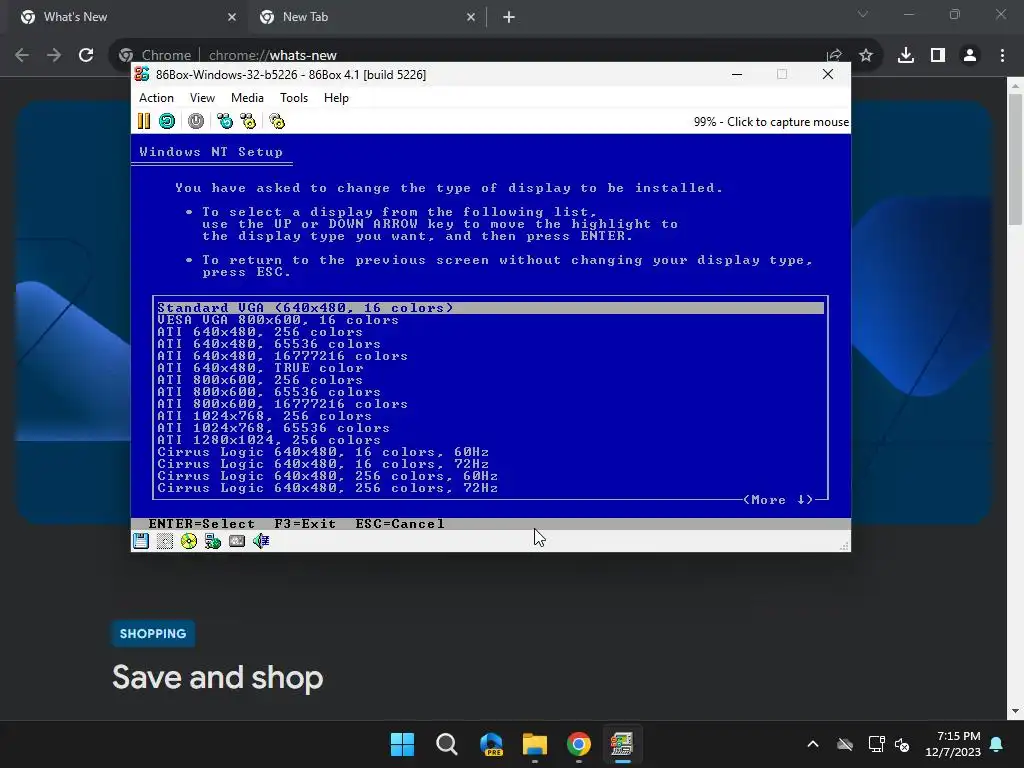1024x768 pixels.
Task: Show hidden system tray icons
Action: tap(813, 744)
